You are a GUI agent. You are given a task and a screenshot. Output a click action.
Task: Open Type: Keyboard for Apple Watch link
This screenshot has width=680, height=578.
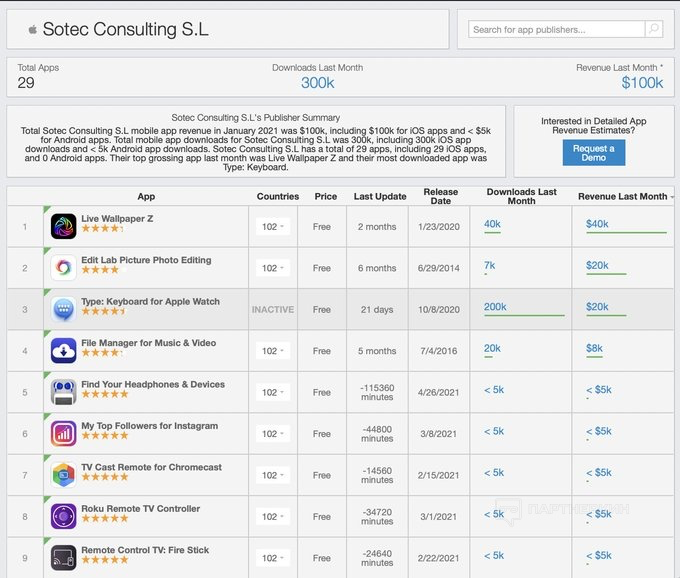pos(150,301)
